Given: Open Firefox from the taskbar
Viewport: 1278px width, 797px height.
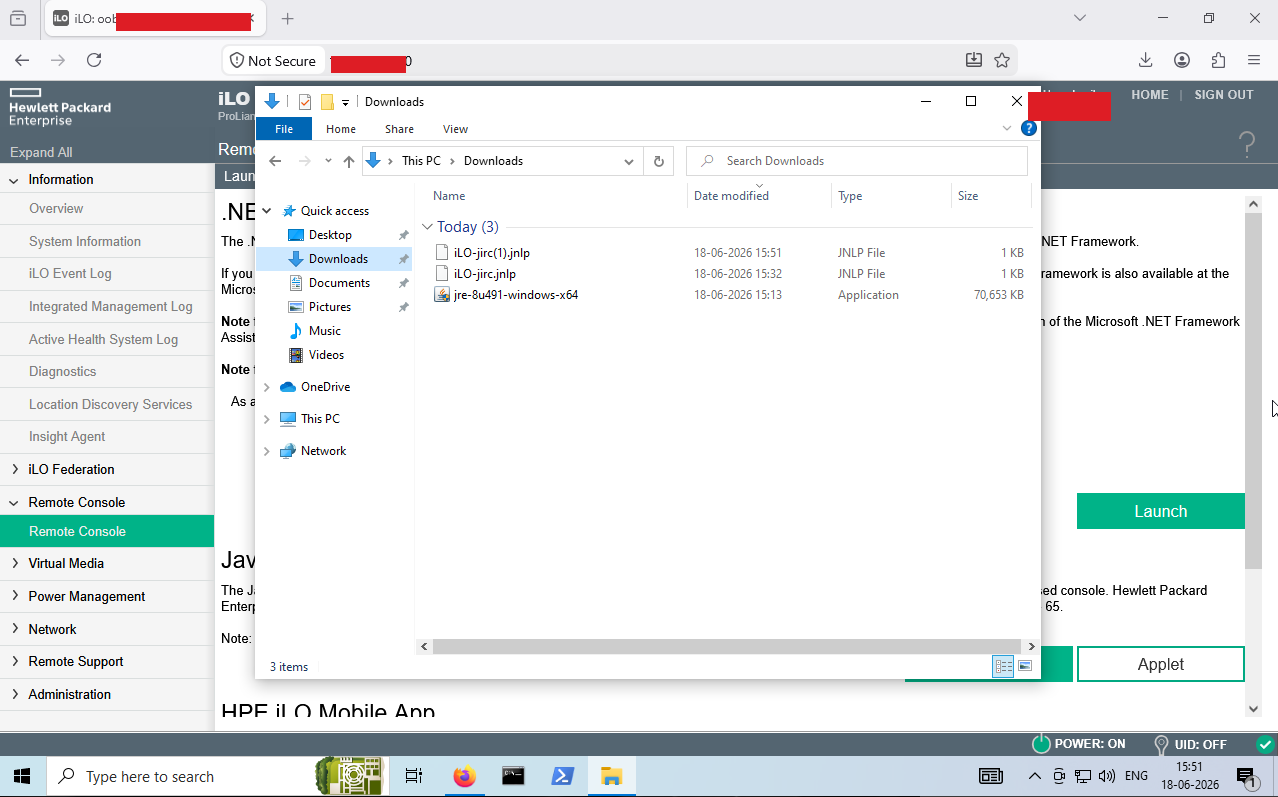Looking at the screenshot, I should pyautogui.click(x=464, y=776).
